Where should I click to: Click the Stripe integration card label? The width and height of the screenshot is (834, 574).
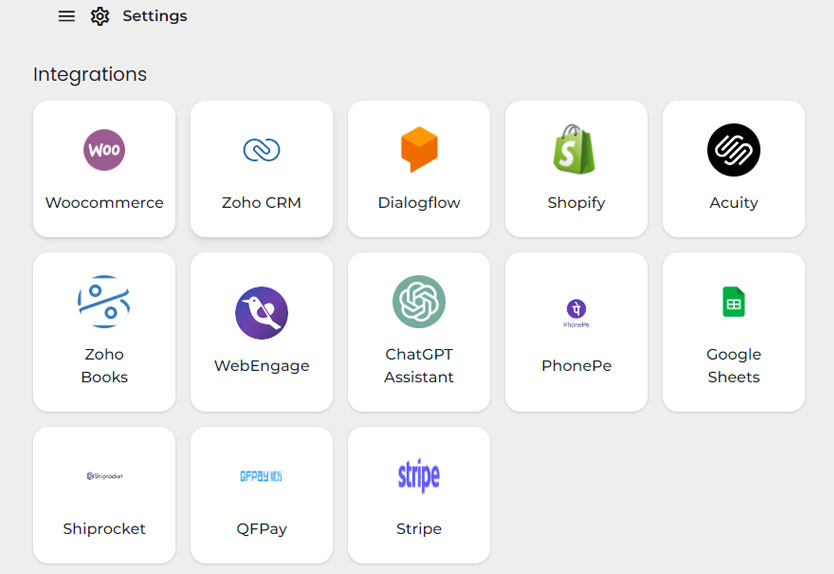coord(419,529)
